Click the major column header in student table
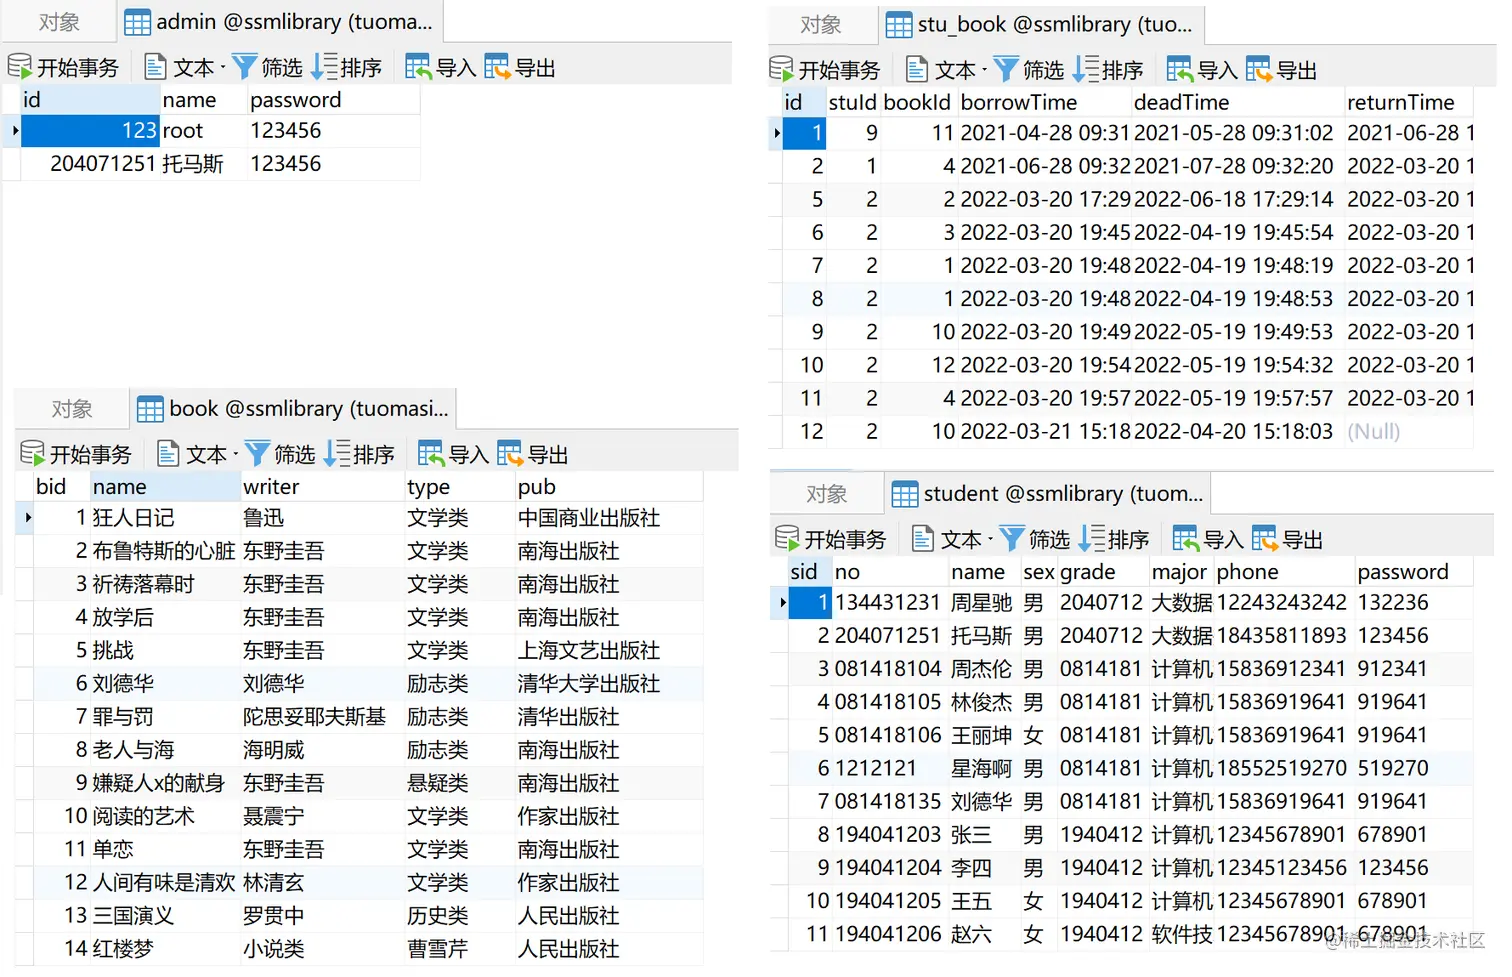 pyautogui.click(x=1181, y=572)
